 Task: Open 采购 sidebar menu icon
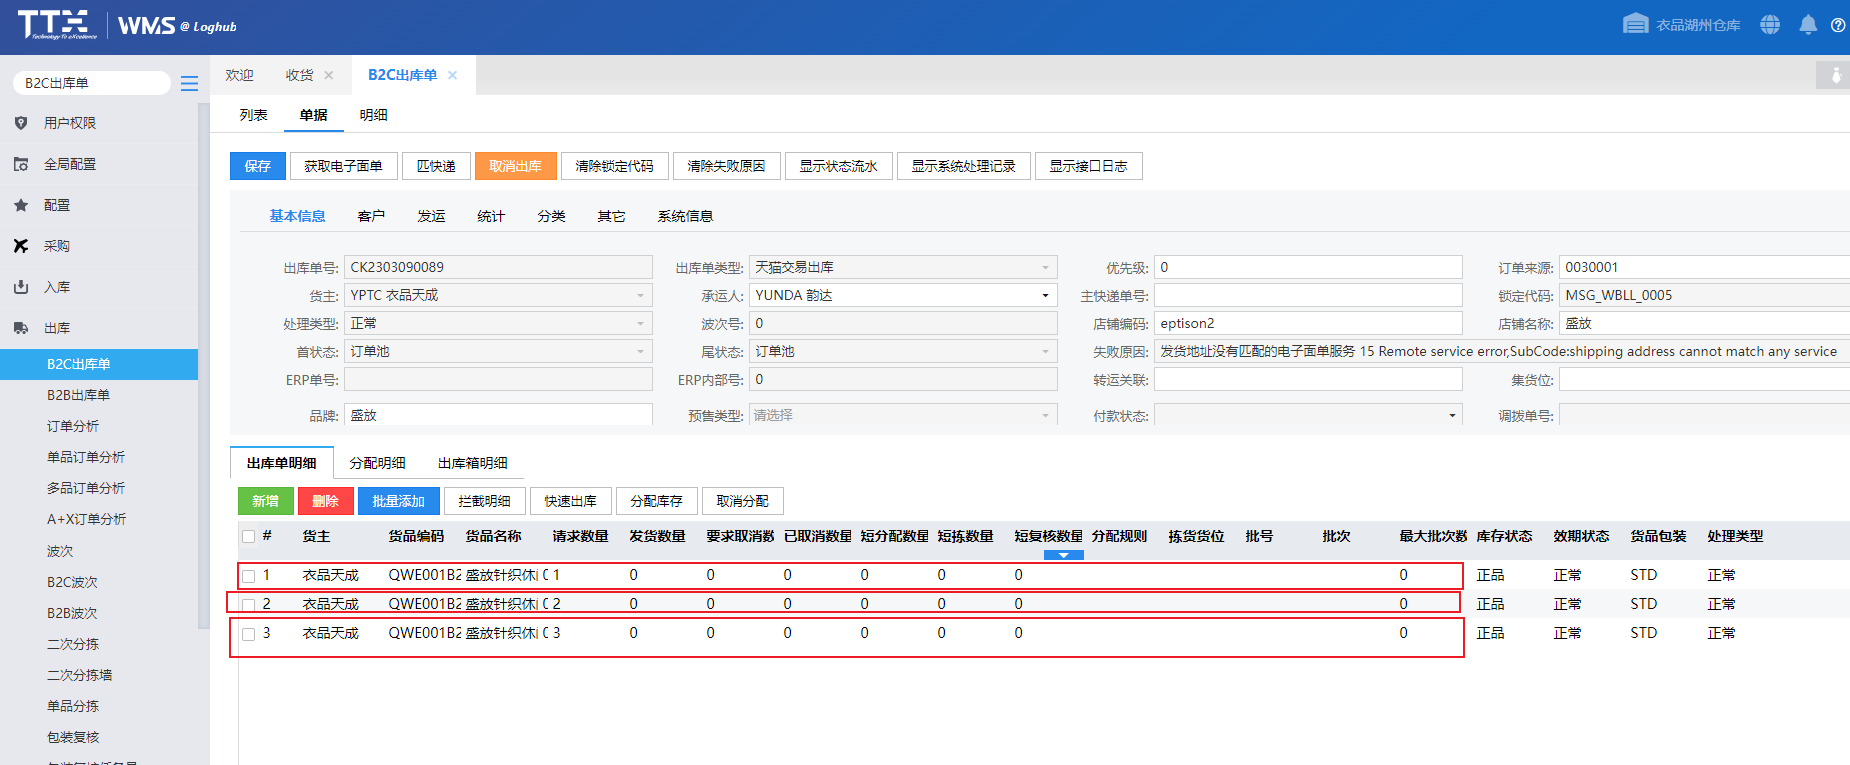(21, 246)
